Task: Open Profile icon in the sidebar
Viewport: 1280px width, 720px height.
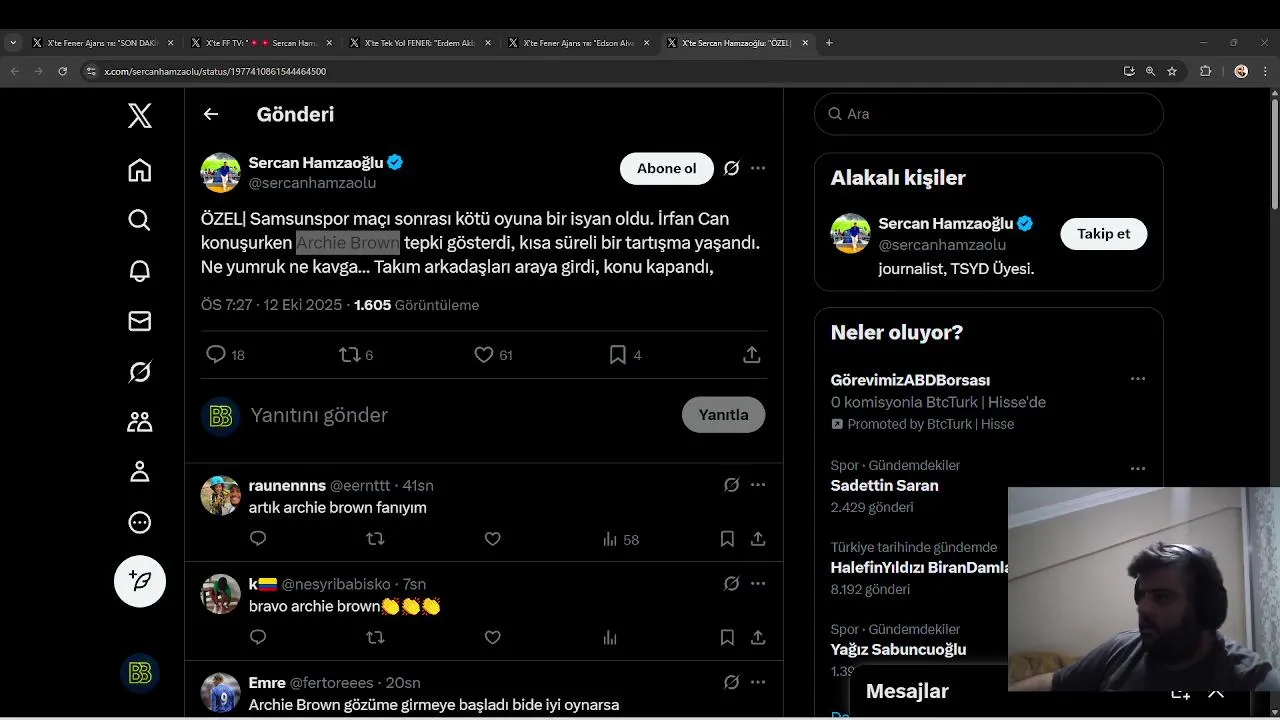Action: [x=140, y=472]
